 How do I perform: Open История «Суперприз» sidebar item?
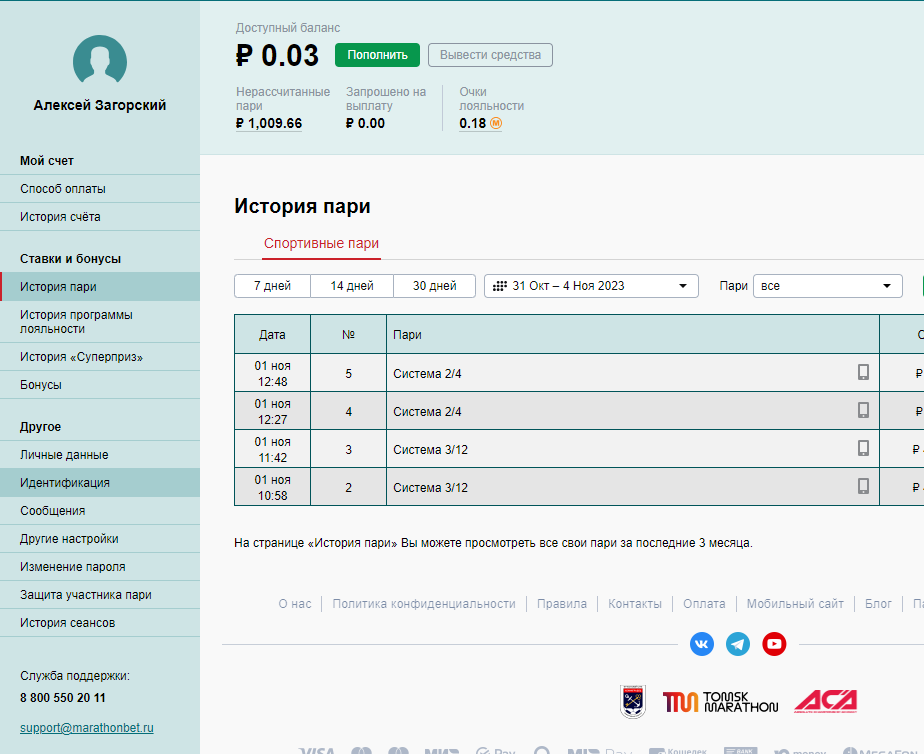click(100, 356)
